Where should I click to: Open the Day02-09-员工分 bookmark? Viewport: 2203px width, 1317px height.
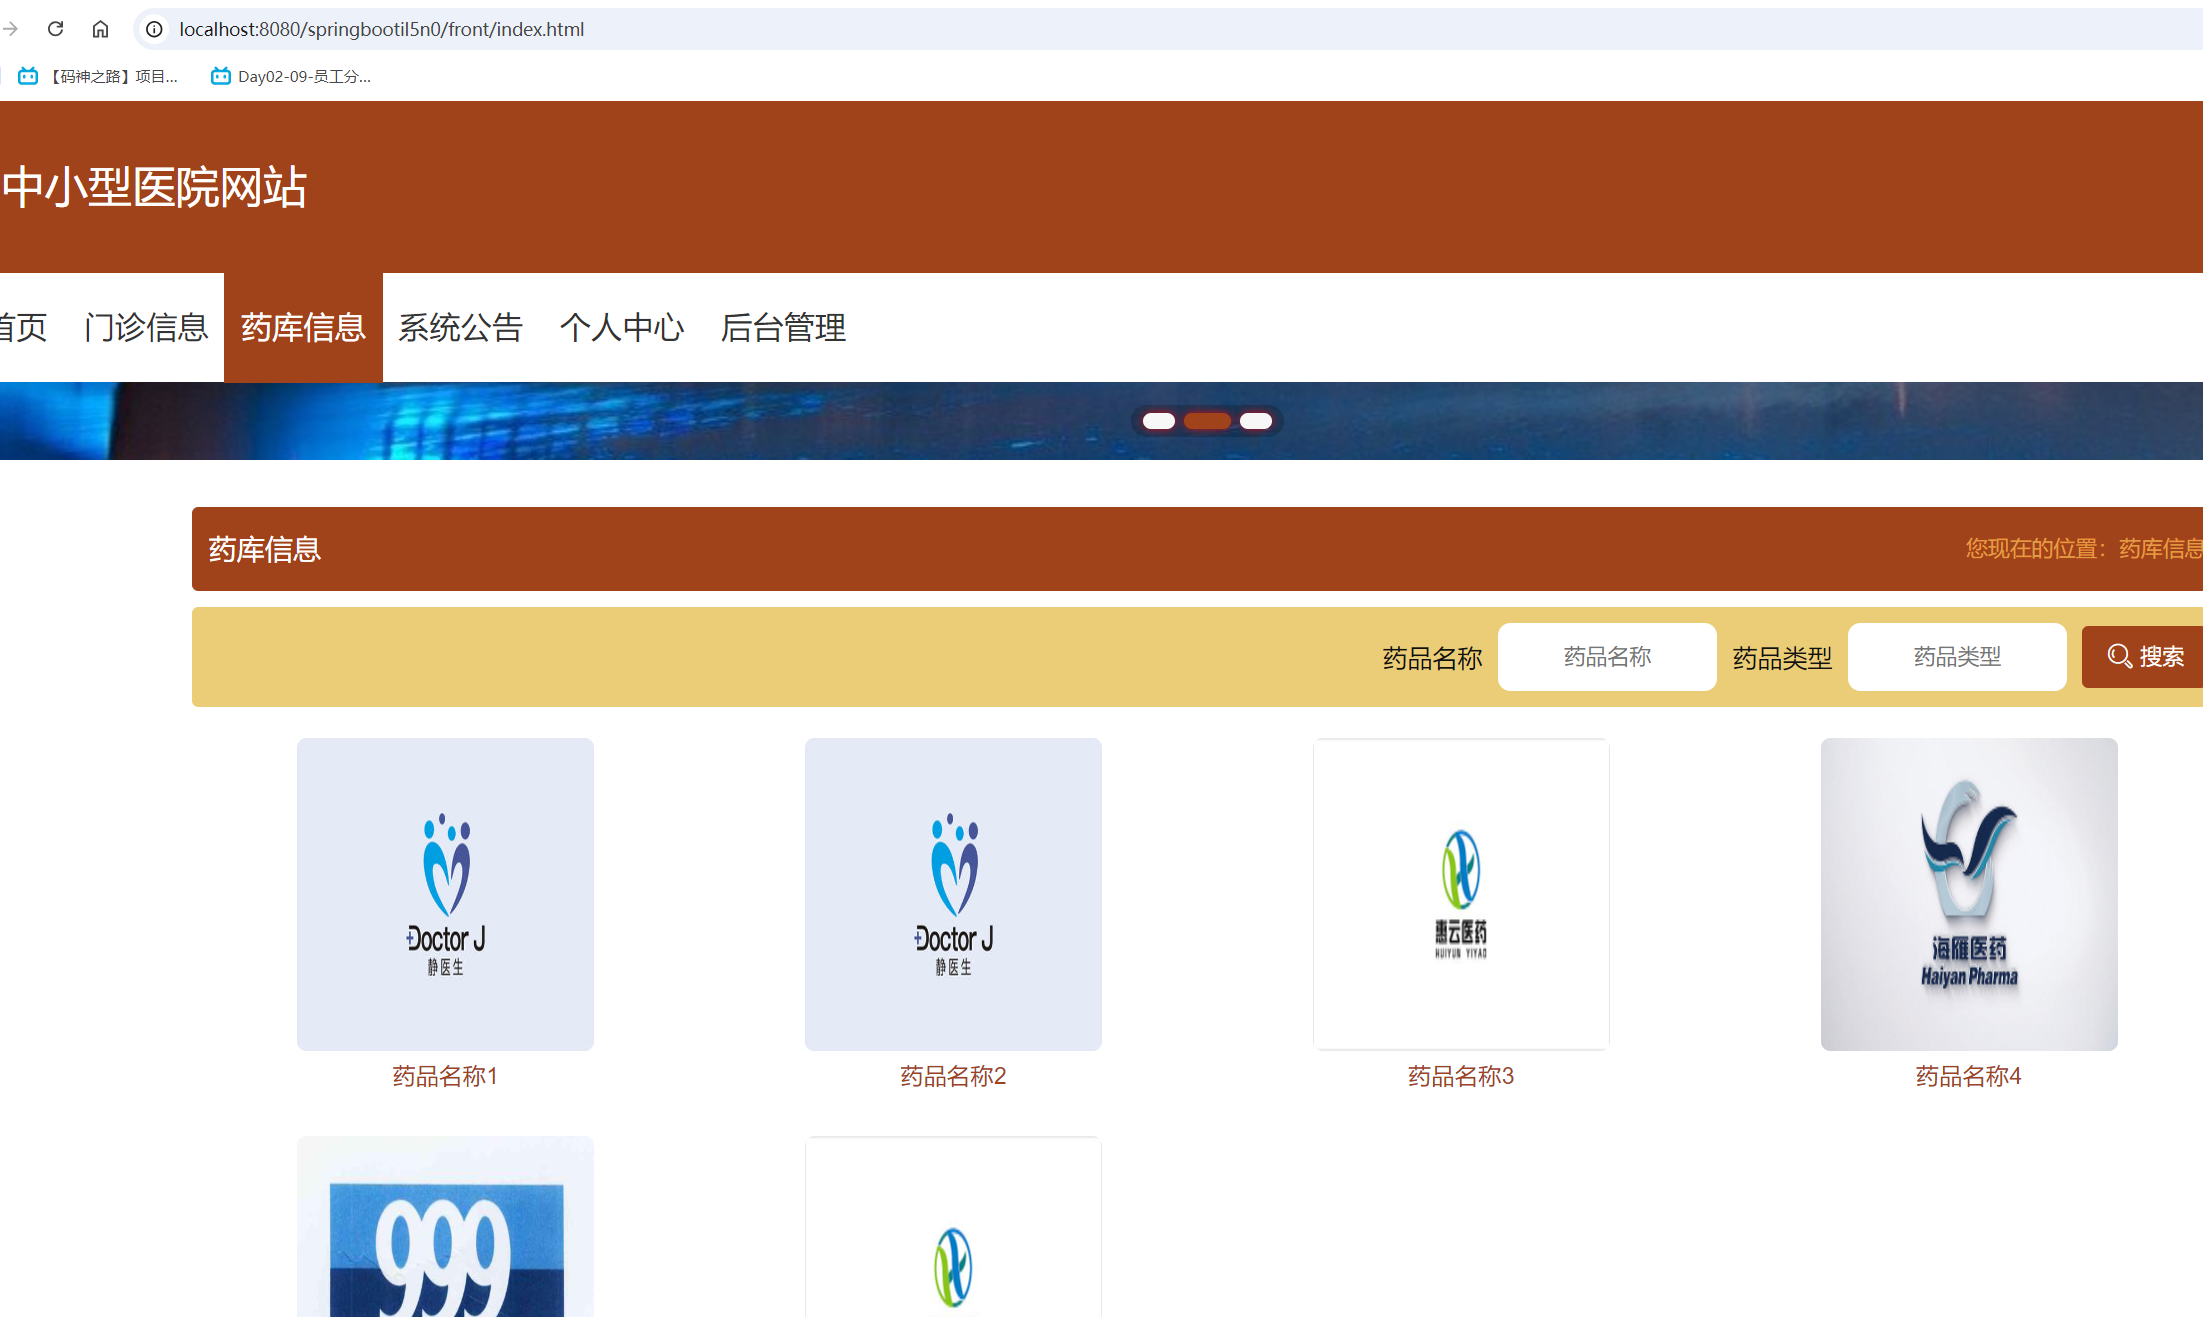click(x=290, y=75)
